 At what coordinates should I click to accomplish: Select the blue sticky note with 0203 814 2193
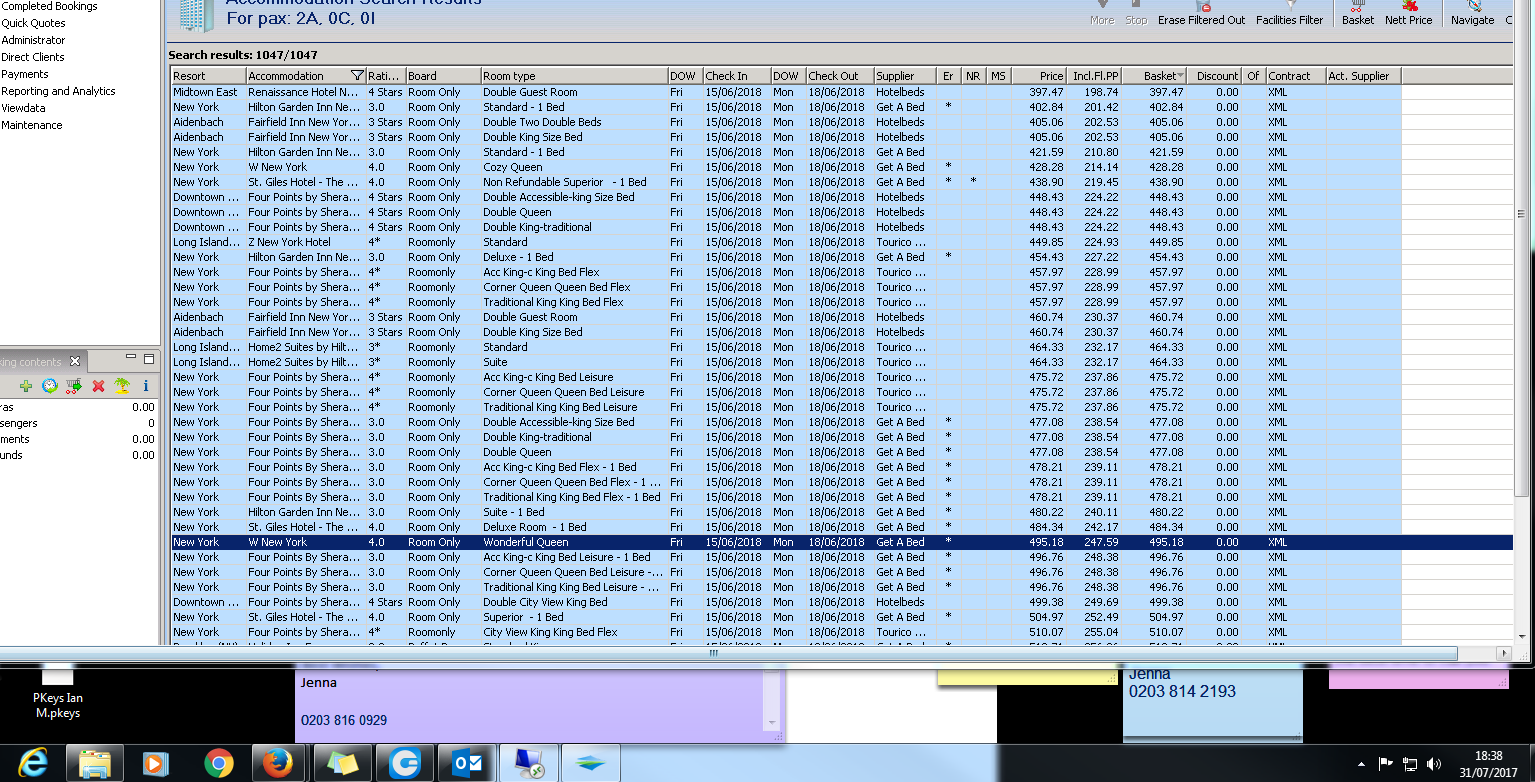(x=1212, y=705)
